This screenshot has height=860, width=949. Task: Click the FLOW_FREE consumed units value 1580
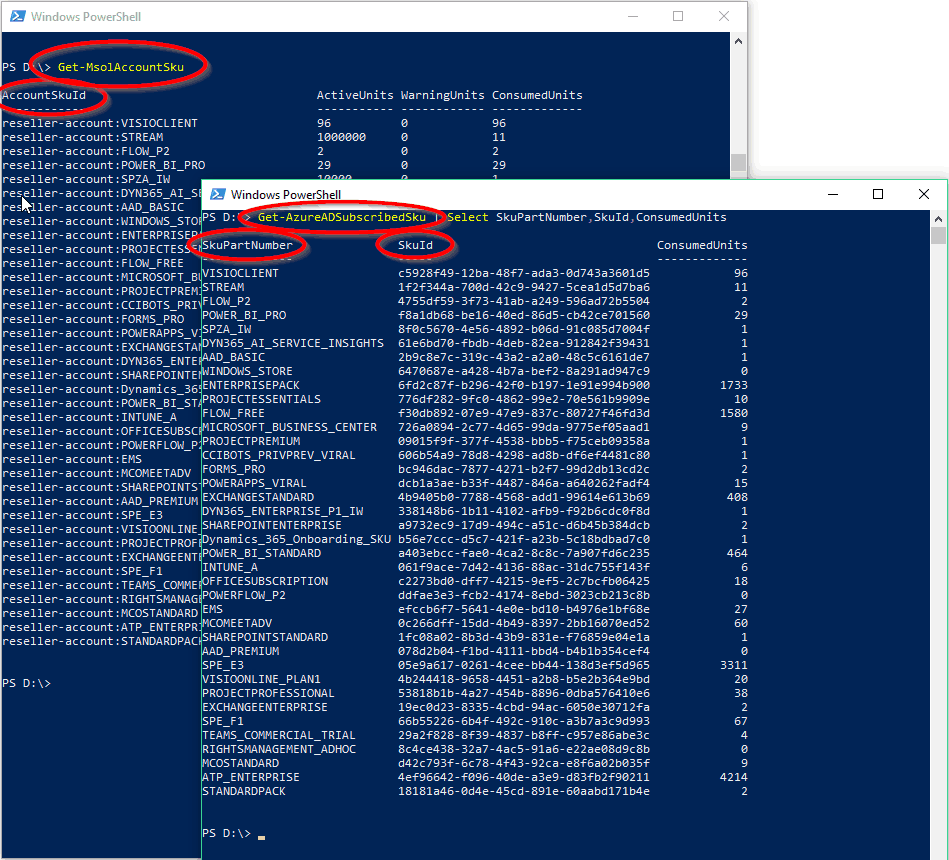point(734,413)
